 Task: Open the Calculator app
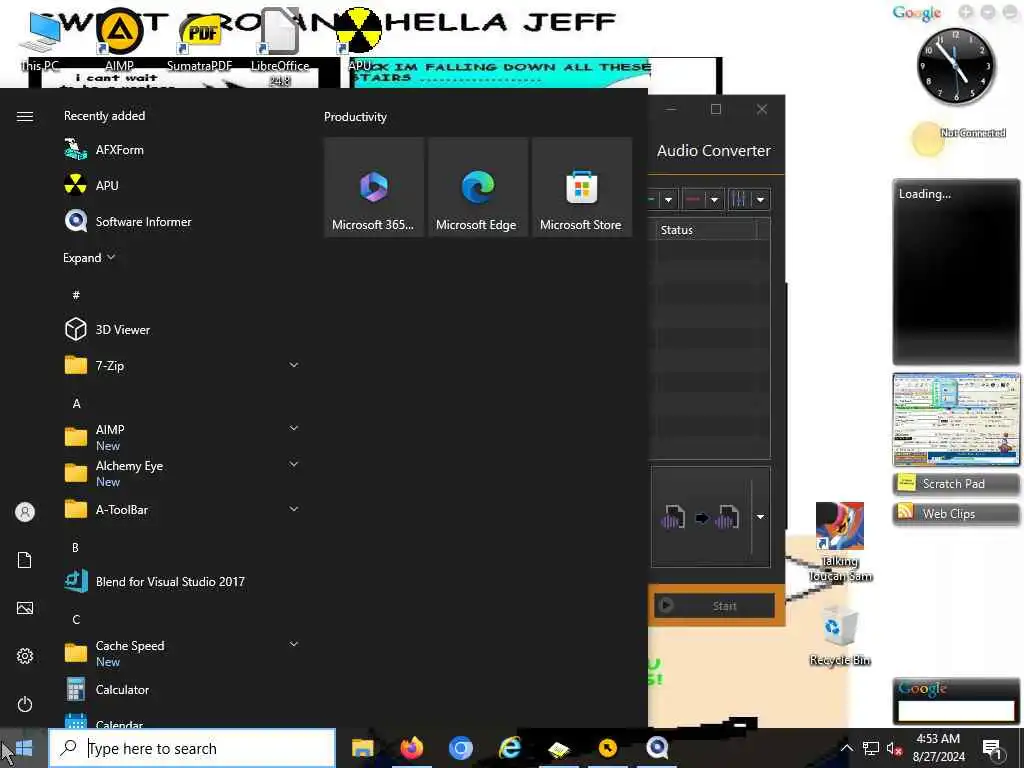(x=180, y=690)
